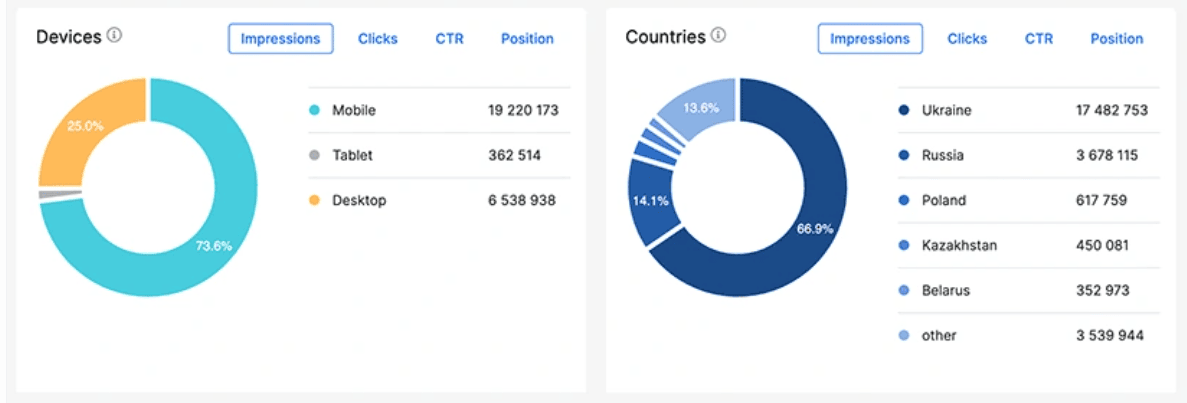Click the Desktop orange legend dot
This screenshot has height=403, width=1187.
(x=314, y=200)
